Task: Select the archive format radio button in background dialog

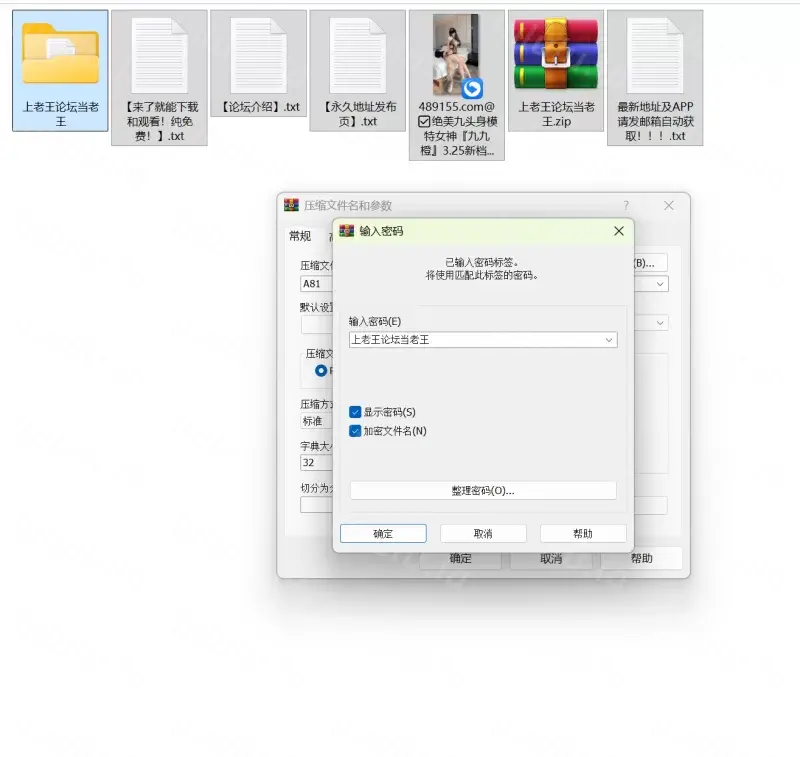Action: pos(321,370)
